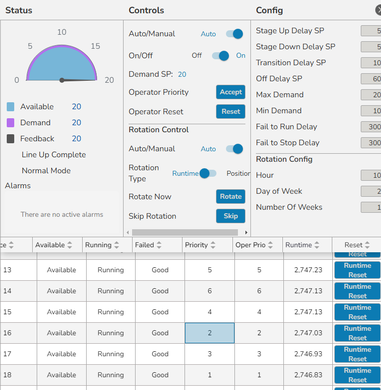Click sort arrows on Reset column
This screenshot has height=390, width=381.
tap(367, 245)
